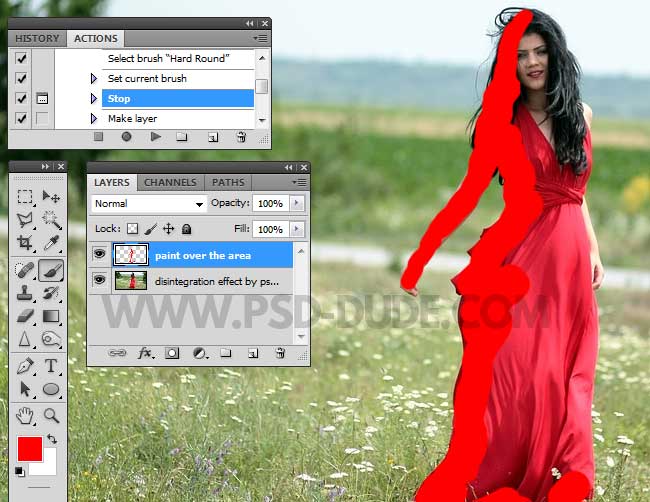Switch to the Channels tab
This screenshot has height=502, width=650.
click(170, 182)
